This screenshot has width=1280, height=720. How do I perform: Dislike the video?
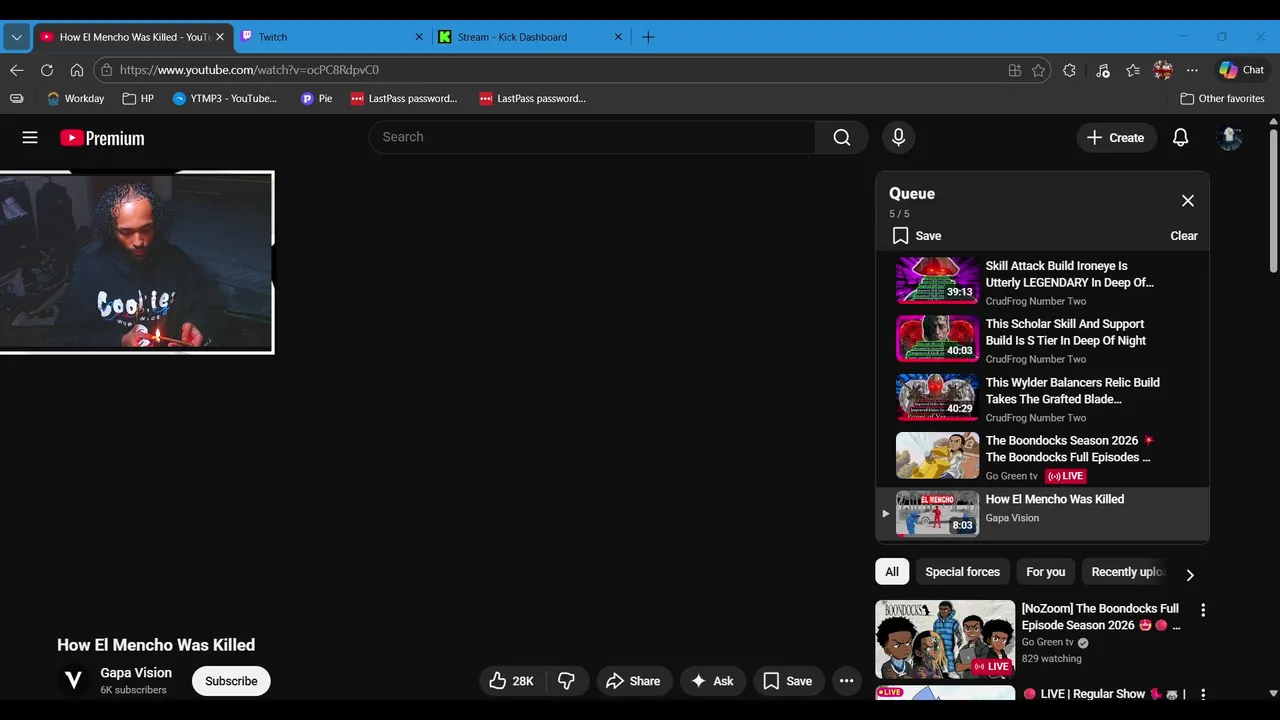(567, 681)
